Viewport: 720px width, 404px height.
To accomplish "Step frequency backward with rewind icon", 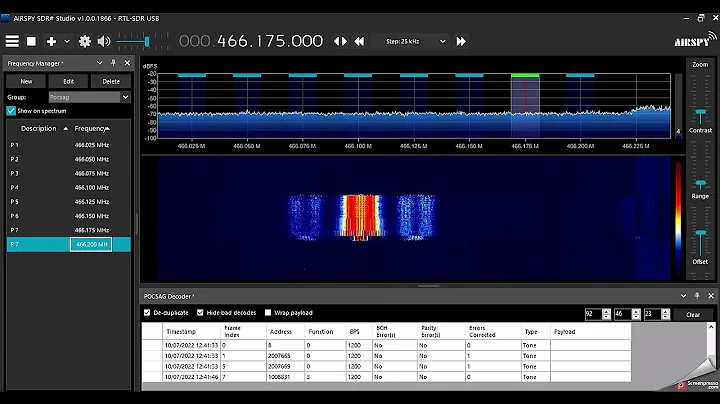I will [x=359, y=41].
